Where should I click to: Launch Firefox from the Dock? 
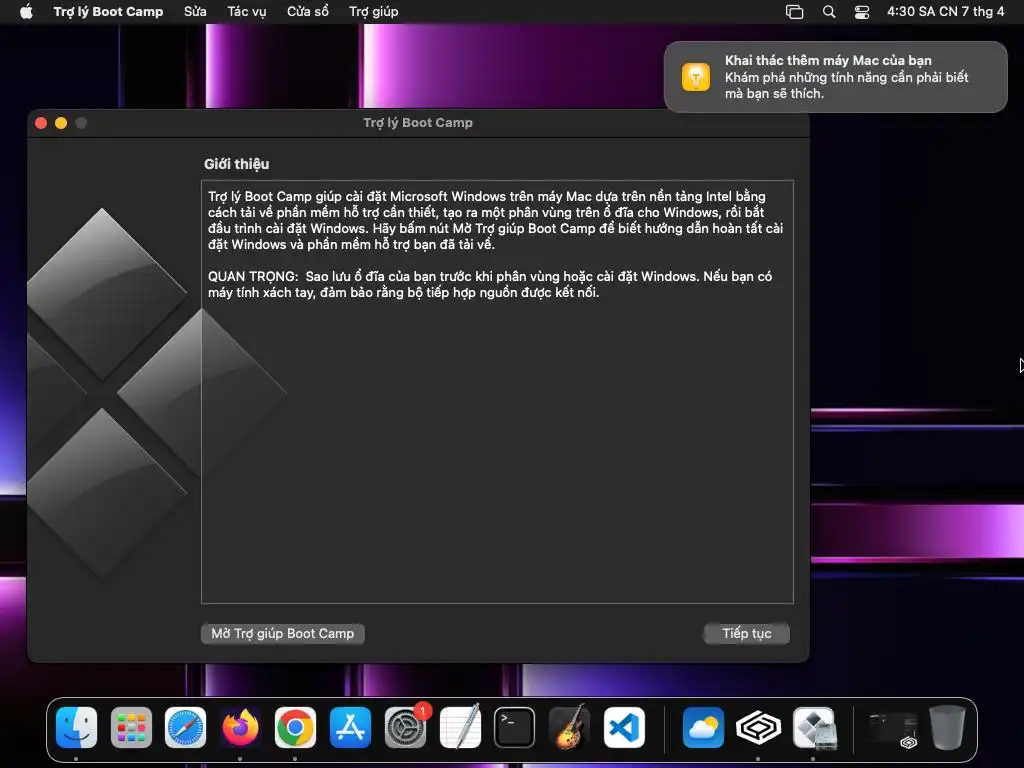(x=240, y=728)
